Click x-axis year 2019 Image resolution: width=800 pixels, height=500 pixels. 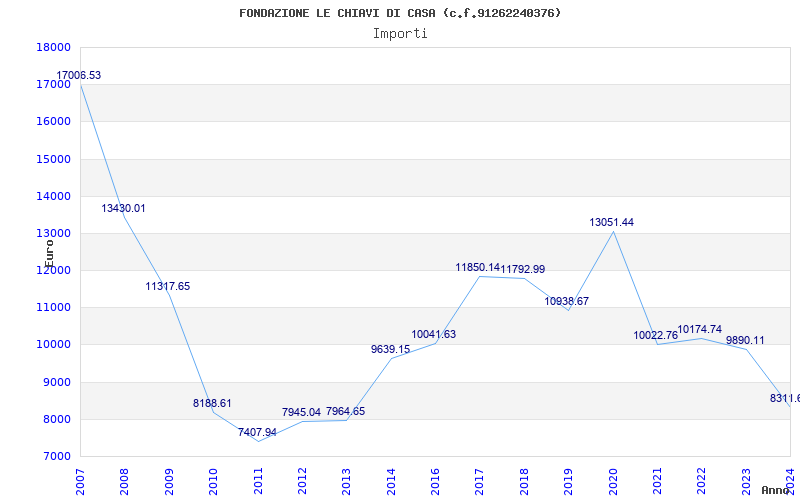(x=568, y=481)
